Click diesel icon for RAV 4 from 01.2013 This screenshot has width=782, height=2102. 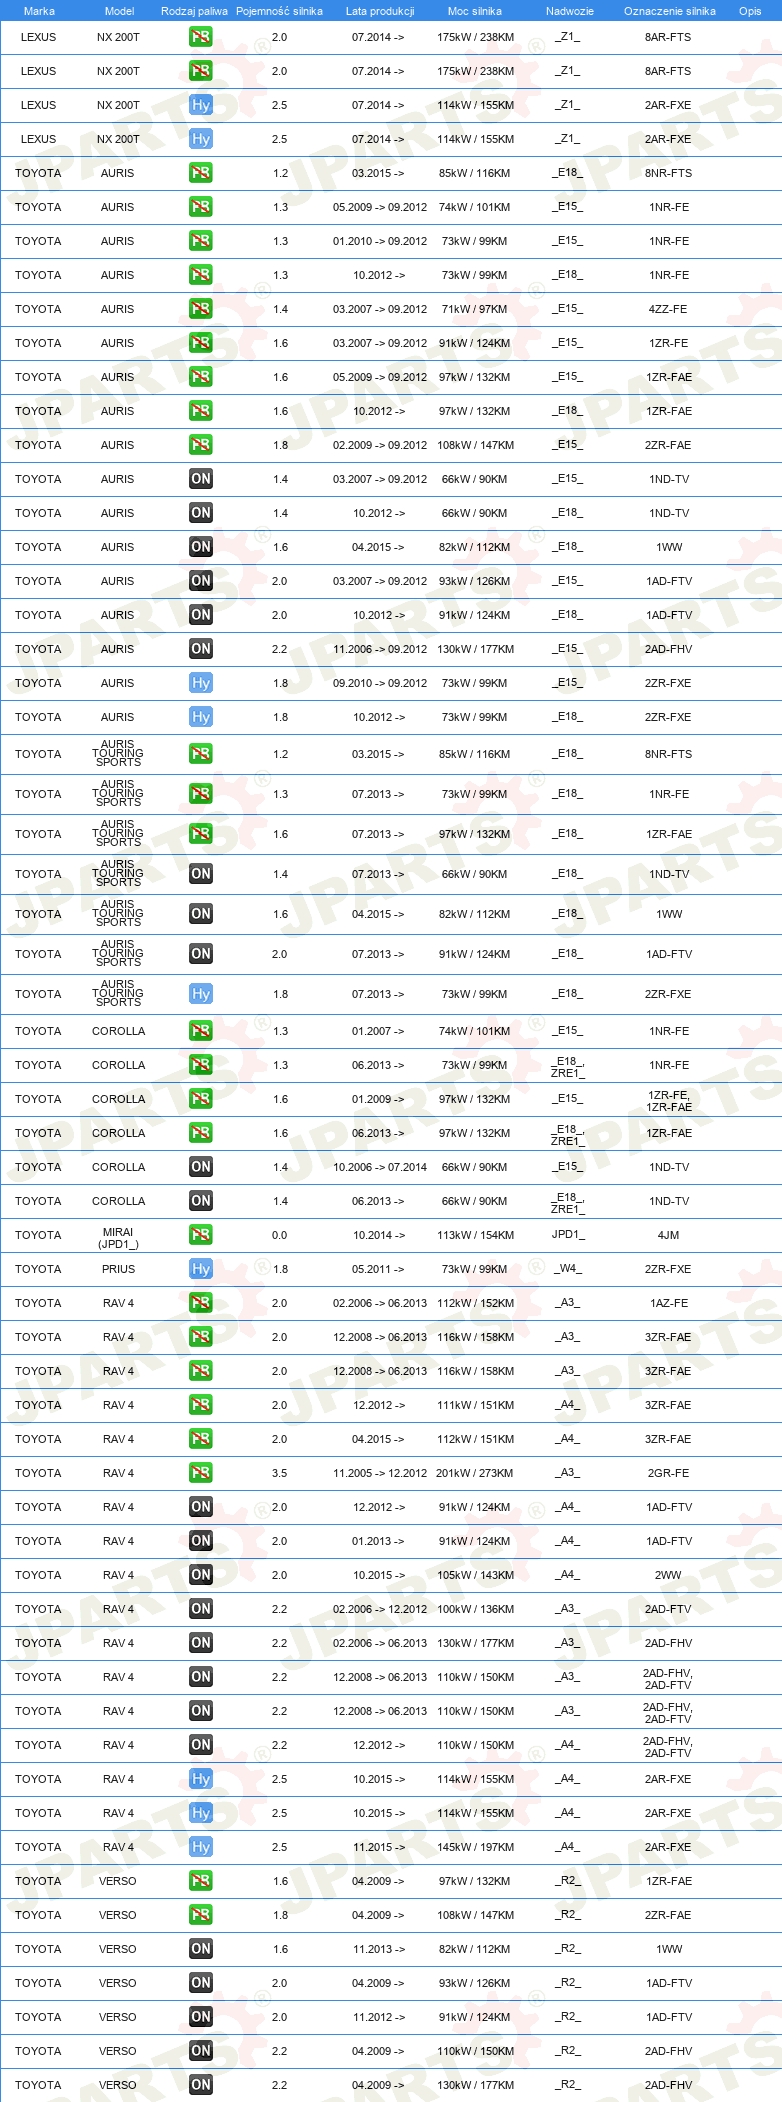(x=201, y=1541)
